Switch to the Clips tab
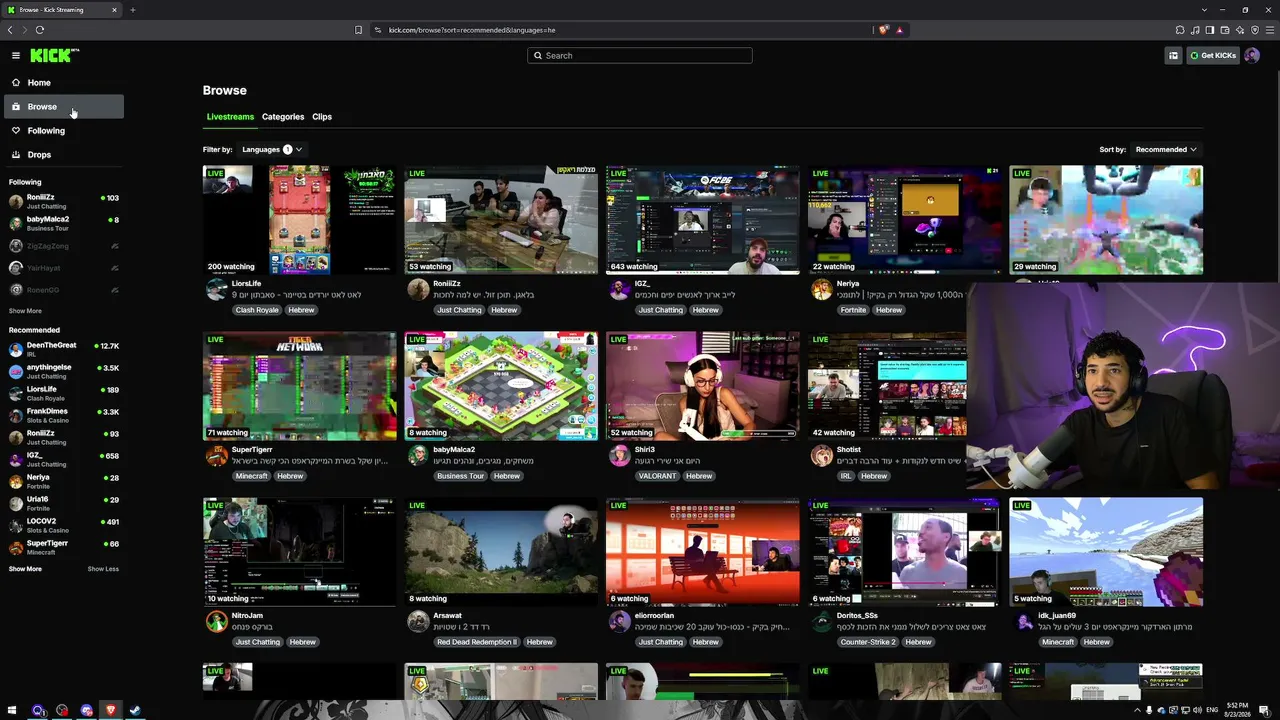This screenshot has width=1280, height=720. tap(322, 117)
